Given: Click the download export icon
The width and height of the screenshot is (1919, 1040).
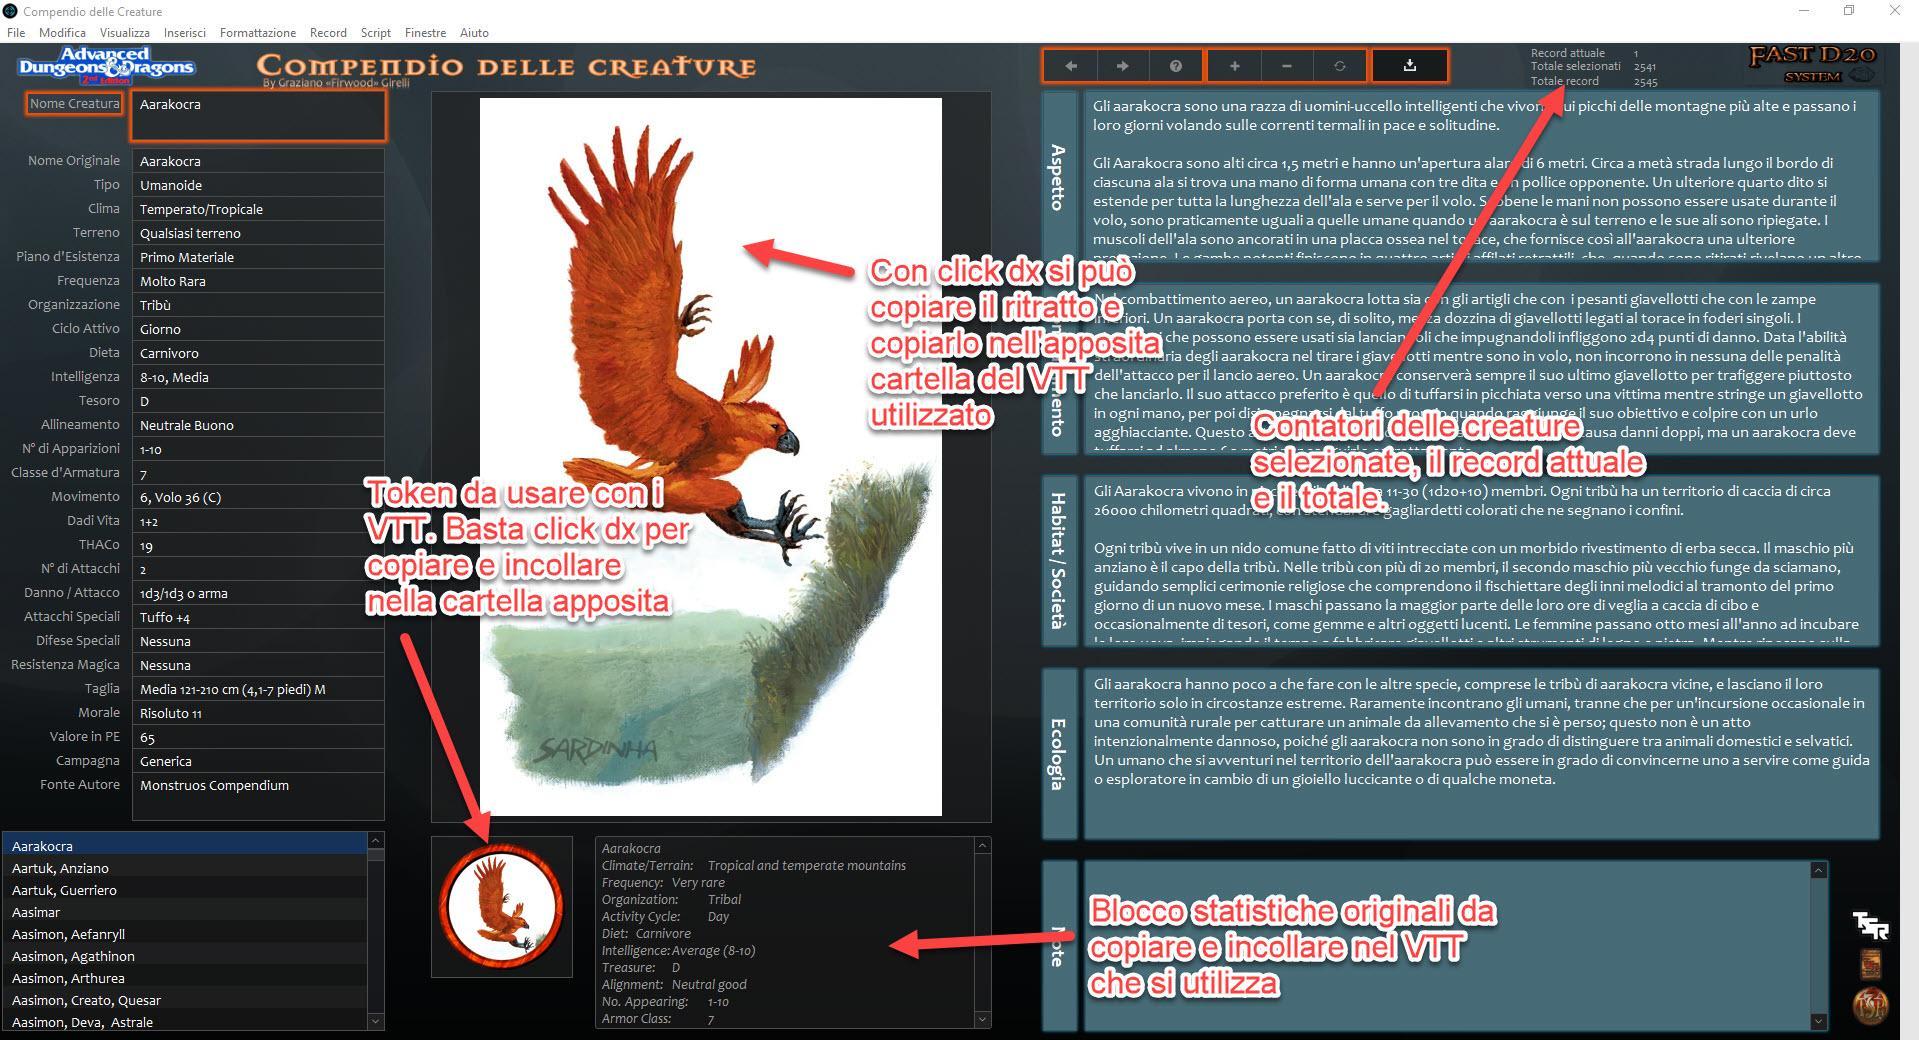Looking at the screenshot, I should [1409, 66].
